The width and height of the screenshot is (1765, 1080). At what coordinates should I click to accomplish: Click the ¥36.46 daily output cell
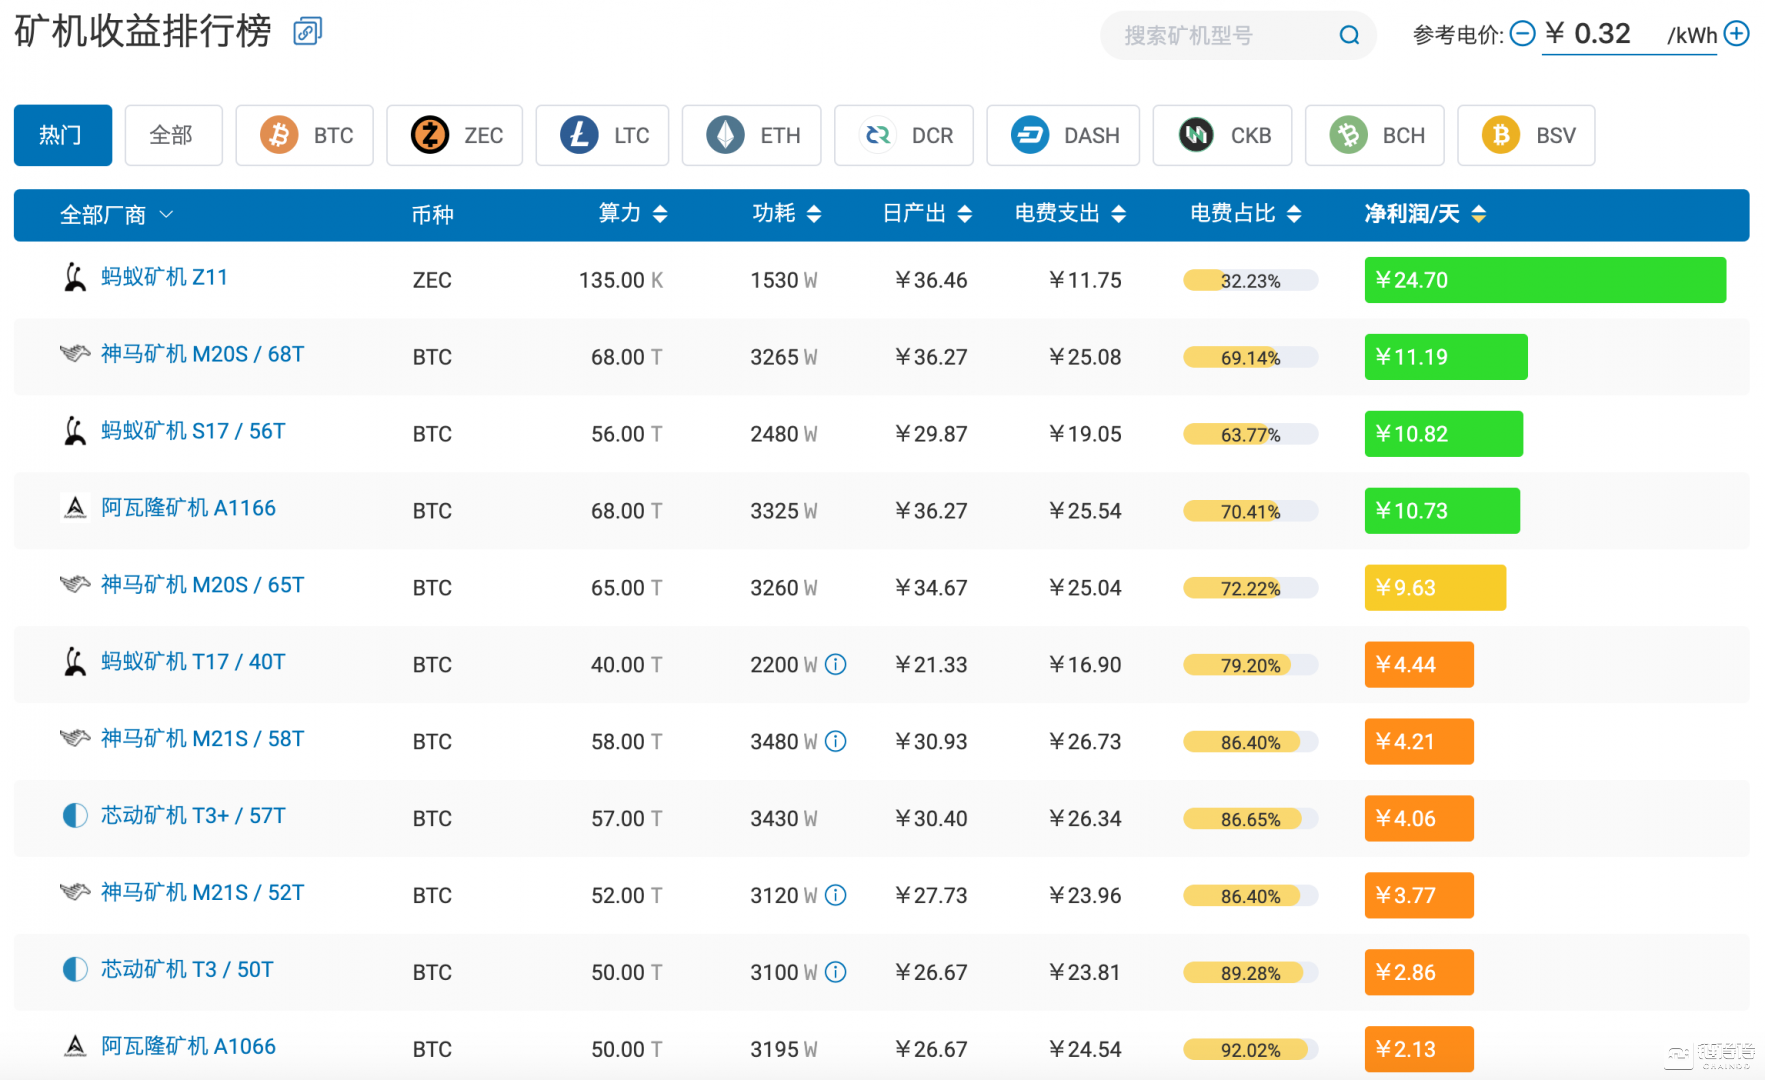pyautogui.click(x=931, y=281)
